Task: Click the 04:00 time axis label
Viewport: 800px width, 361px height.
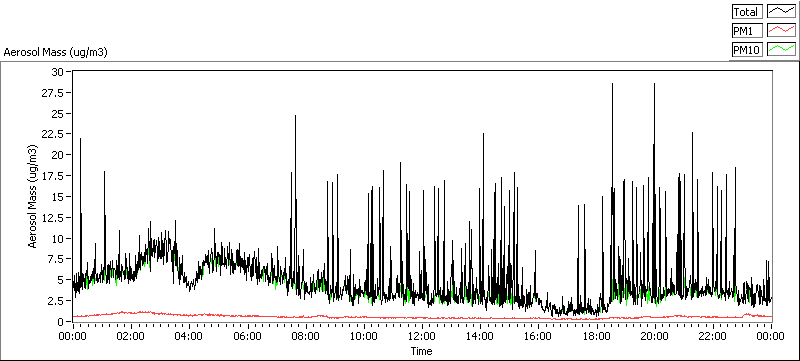Action: click(x=189, y=336)
